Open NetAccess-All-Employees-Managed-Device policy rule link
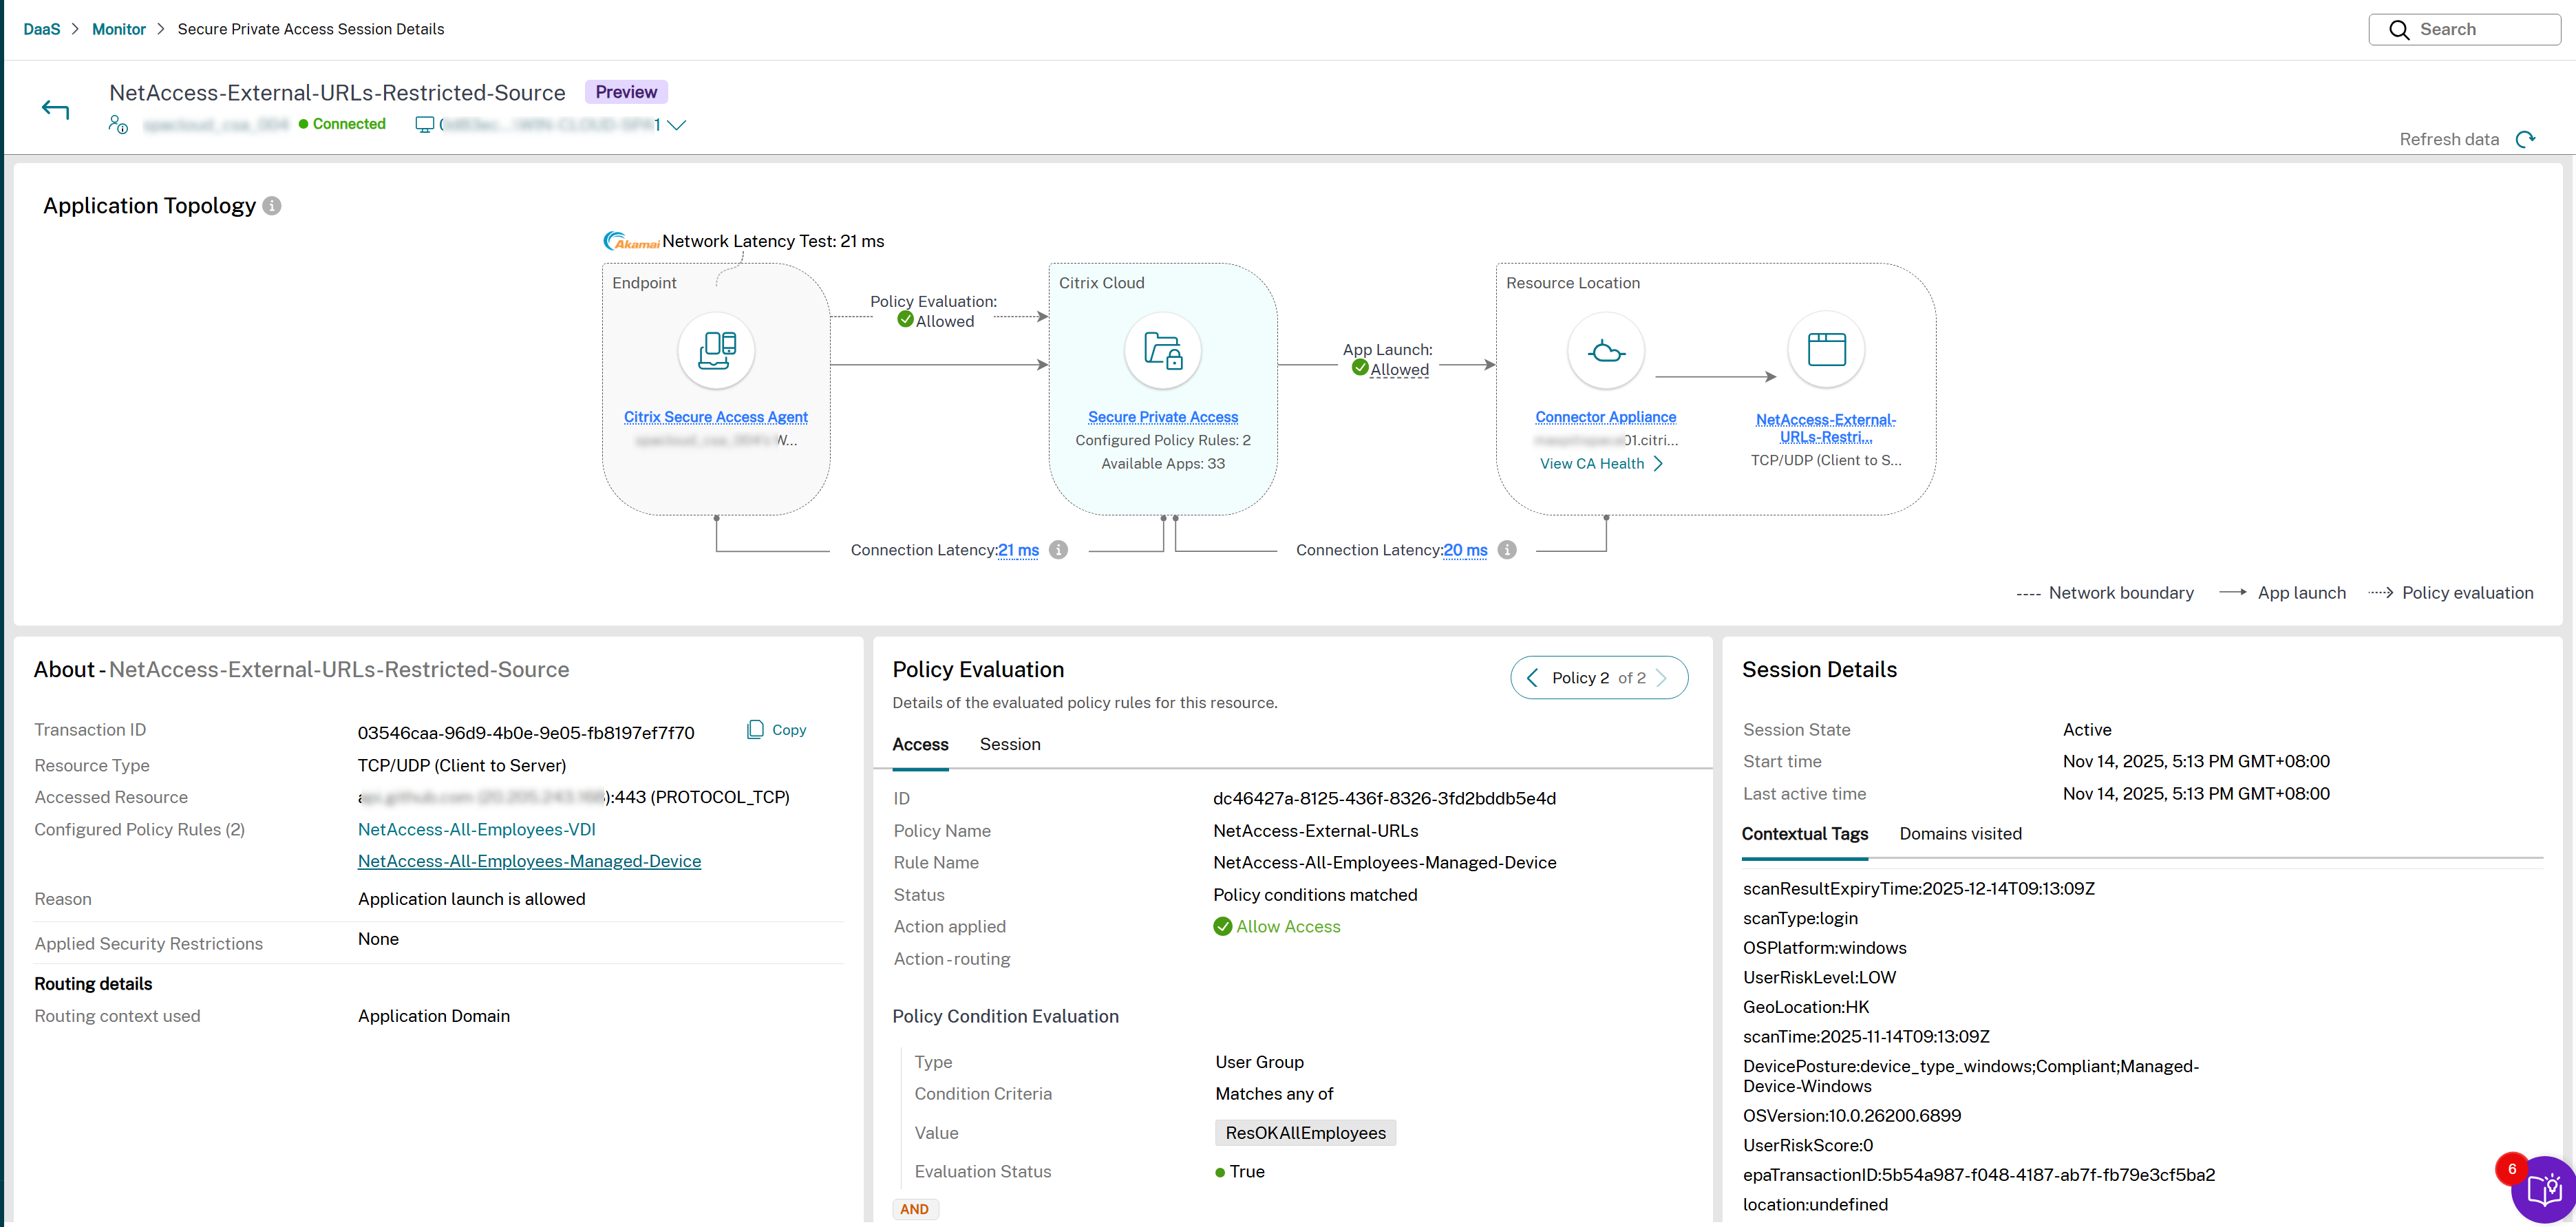The image size is (2576, 1227). point(529,862)
